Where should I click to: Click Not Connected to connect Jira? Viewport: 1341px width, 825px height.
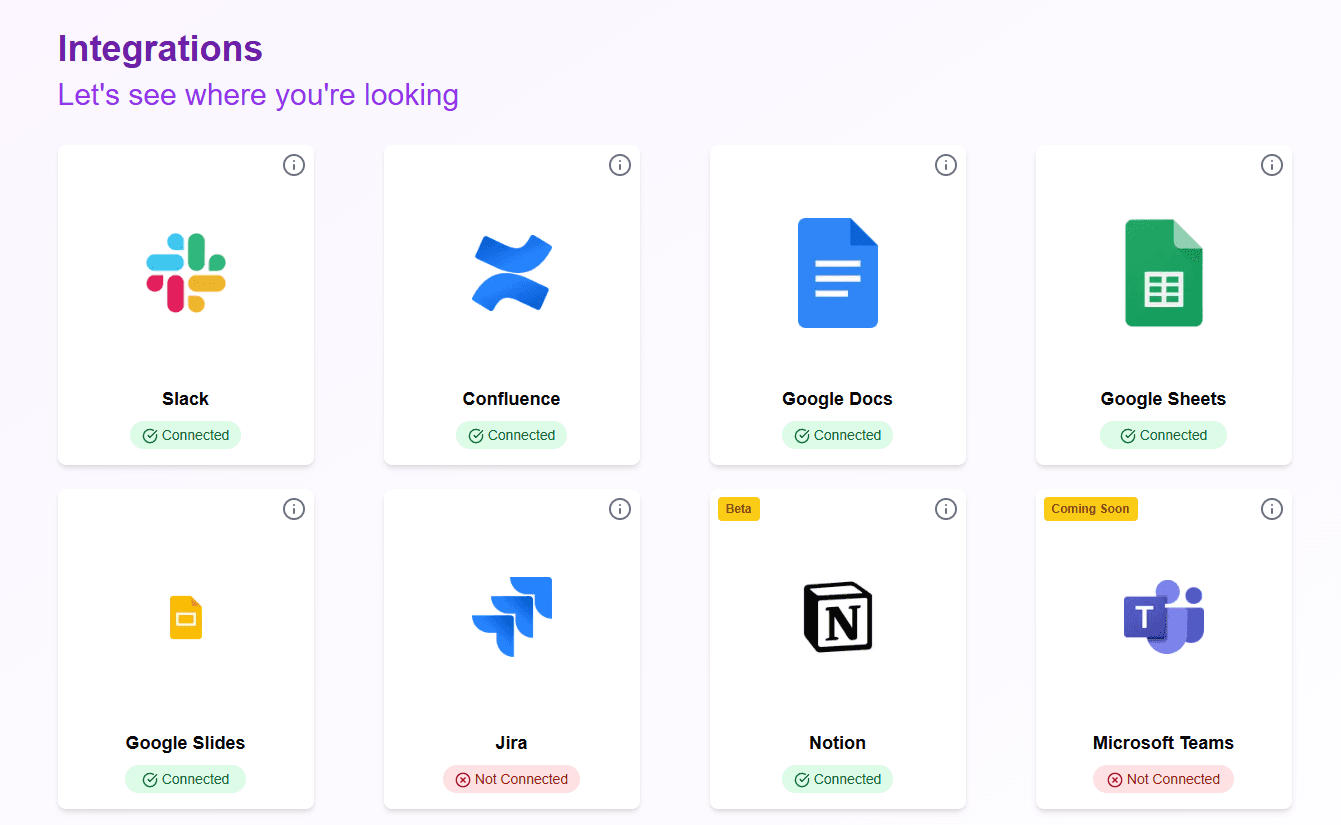point(511,778)
